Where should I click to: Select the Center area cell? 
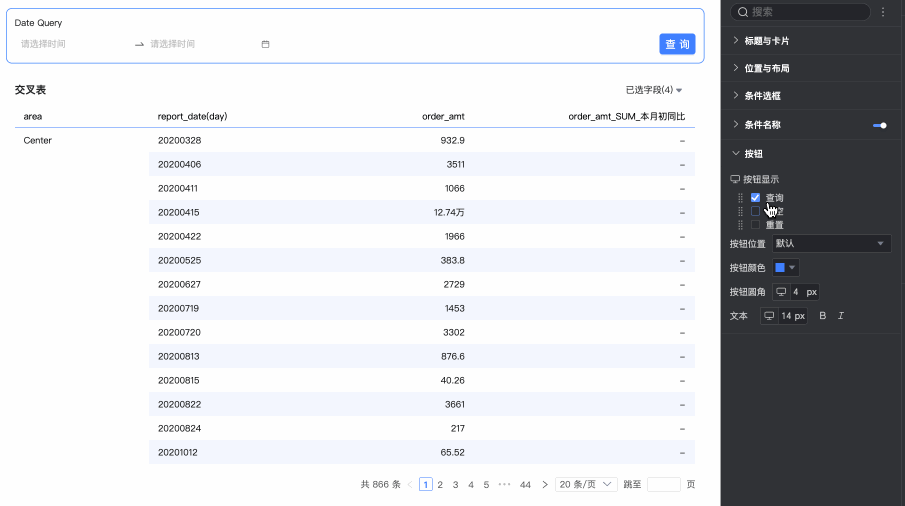click(38, 141)
